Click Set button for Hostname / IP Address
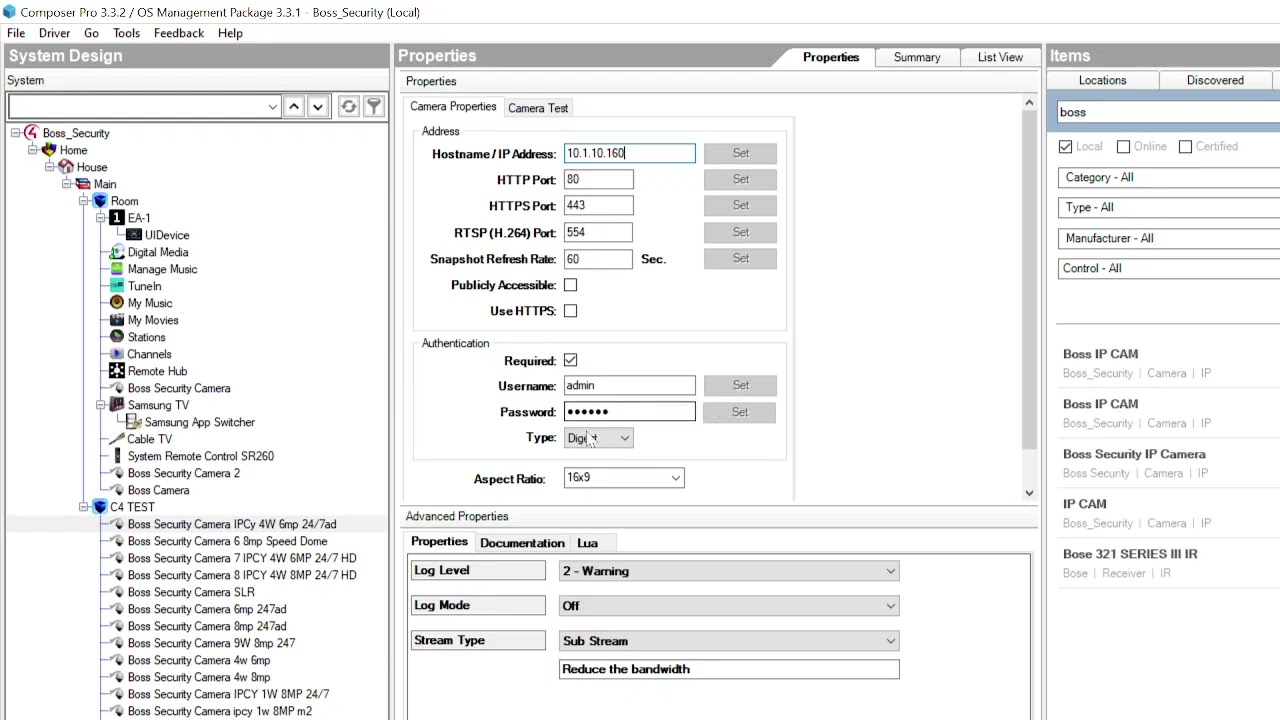 pos(740,153)
